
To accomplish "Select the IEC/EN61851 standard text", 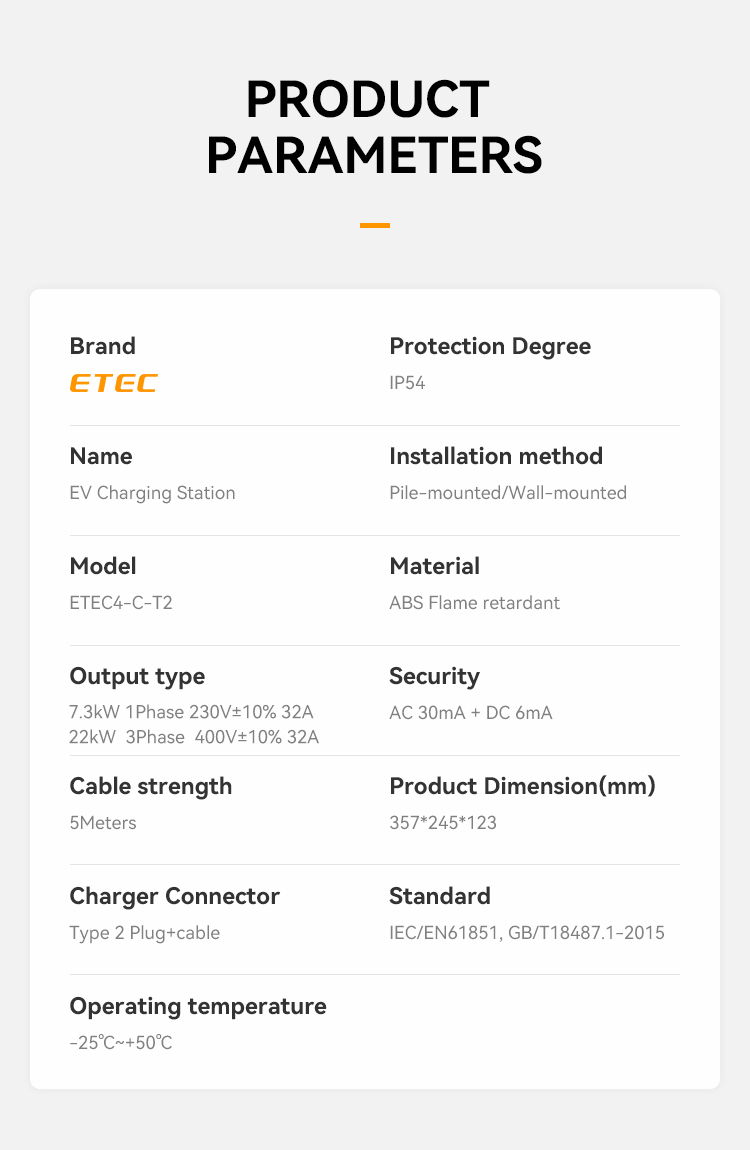I will tap(445, 933).
